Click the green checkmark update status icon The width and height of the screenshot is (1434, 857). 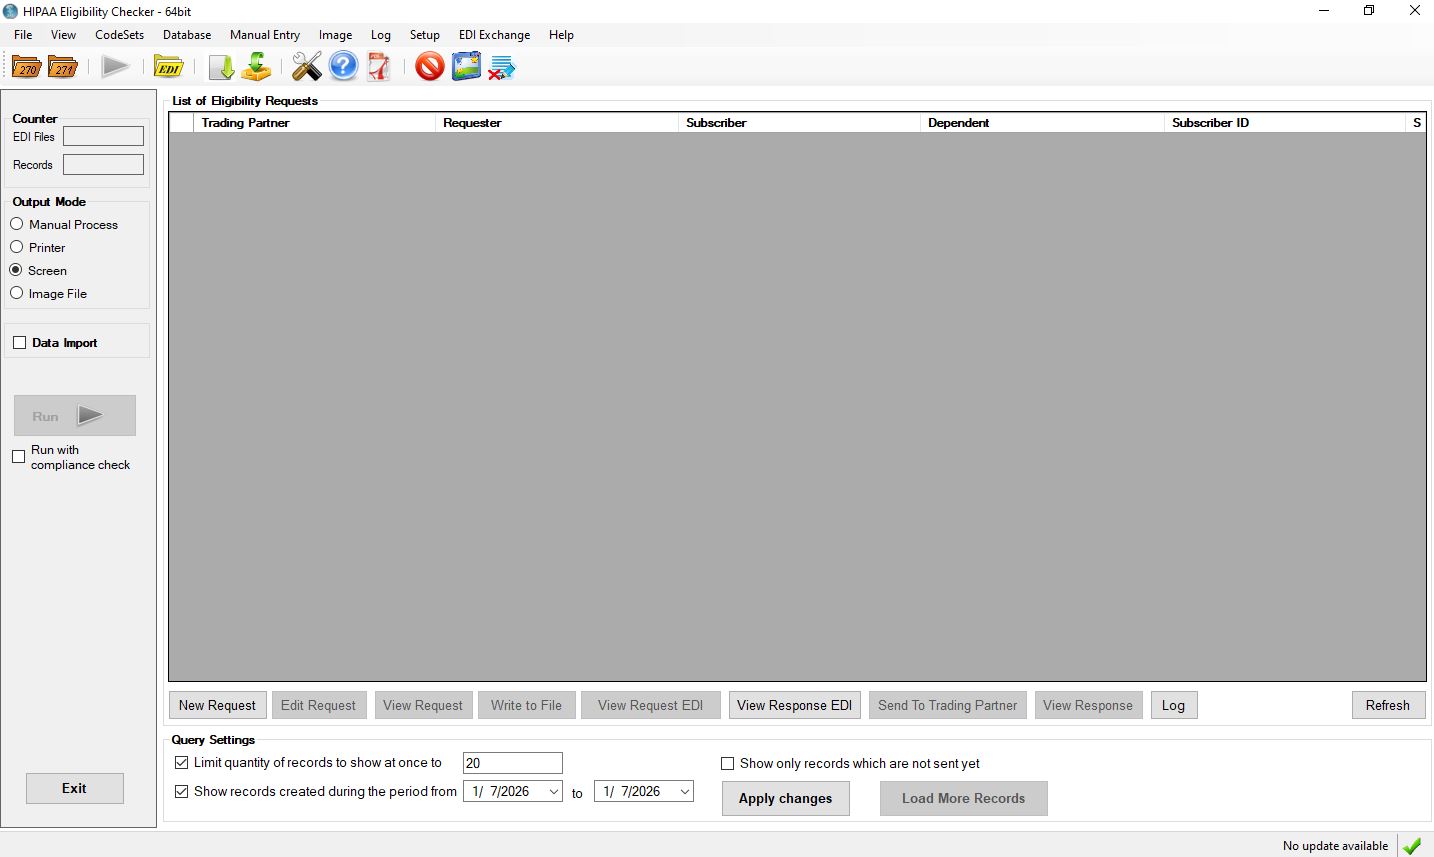pyautogui.click(x=1412, y=846)
